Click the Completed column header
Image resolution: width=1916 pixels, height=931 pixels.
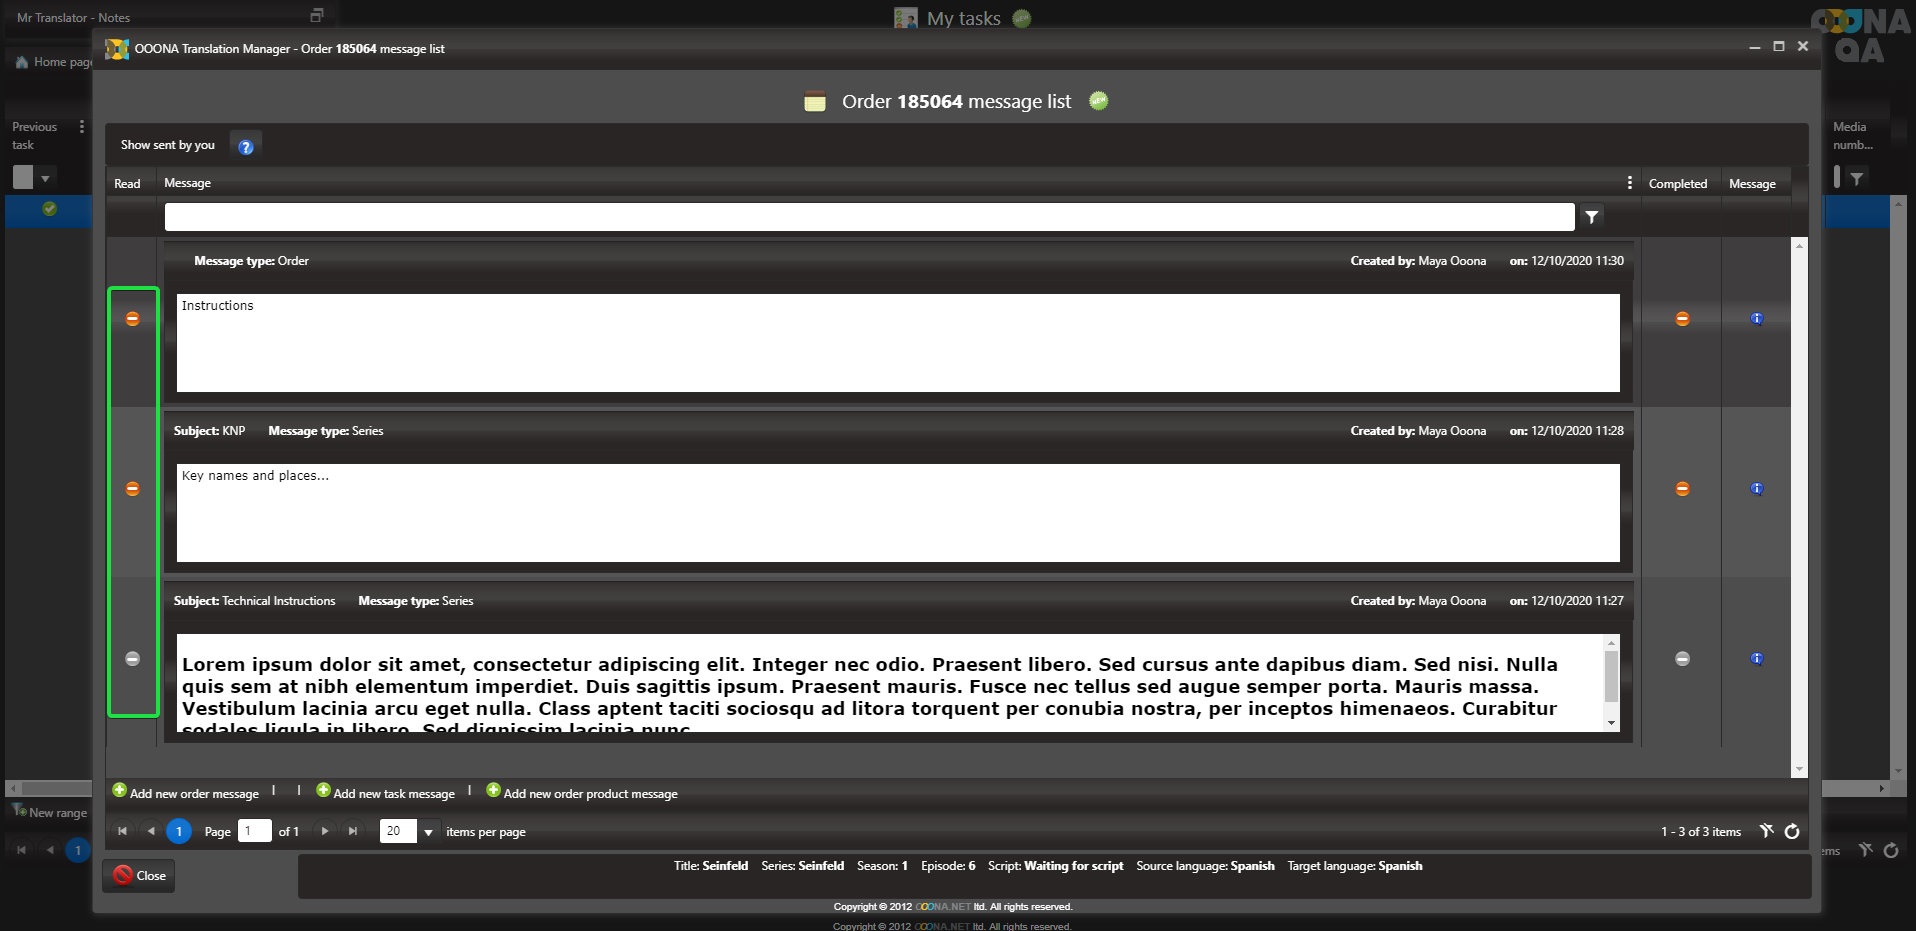point(1677,184)
